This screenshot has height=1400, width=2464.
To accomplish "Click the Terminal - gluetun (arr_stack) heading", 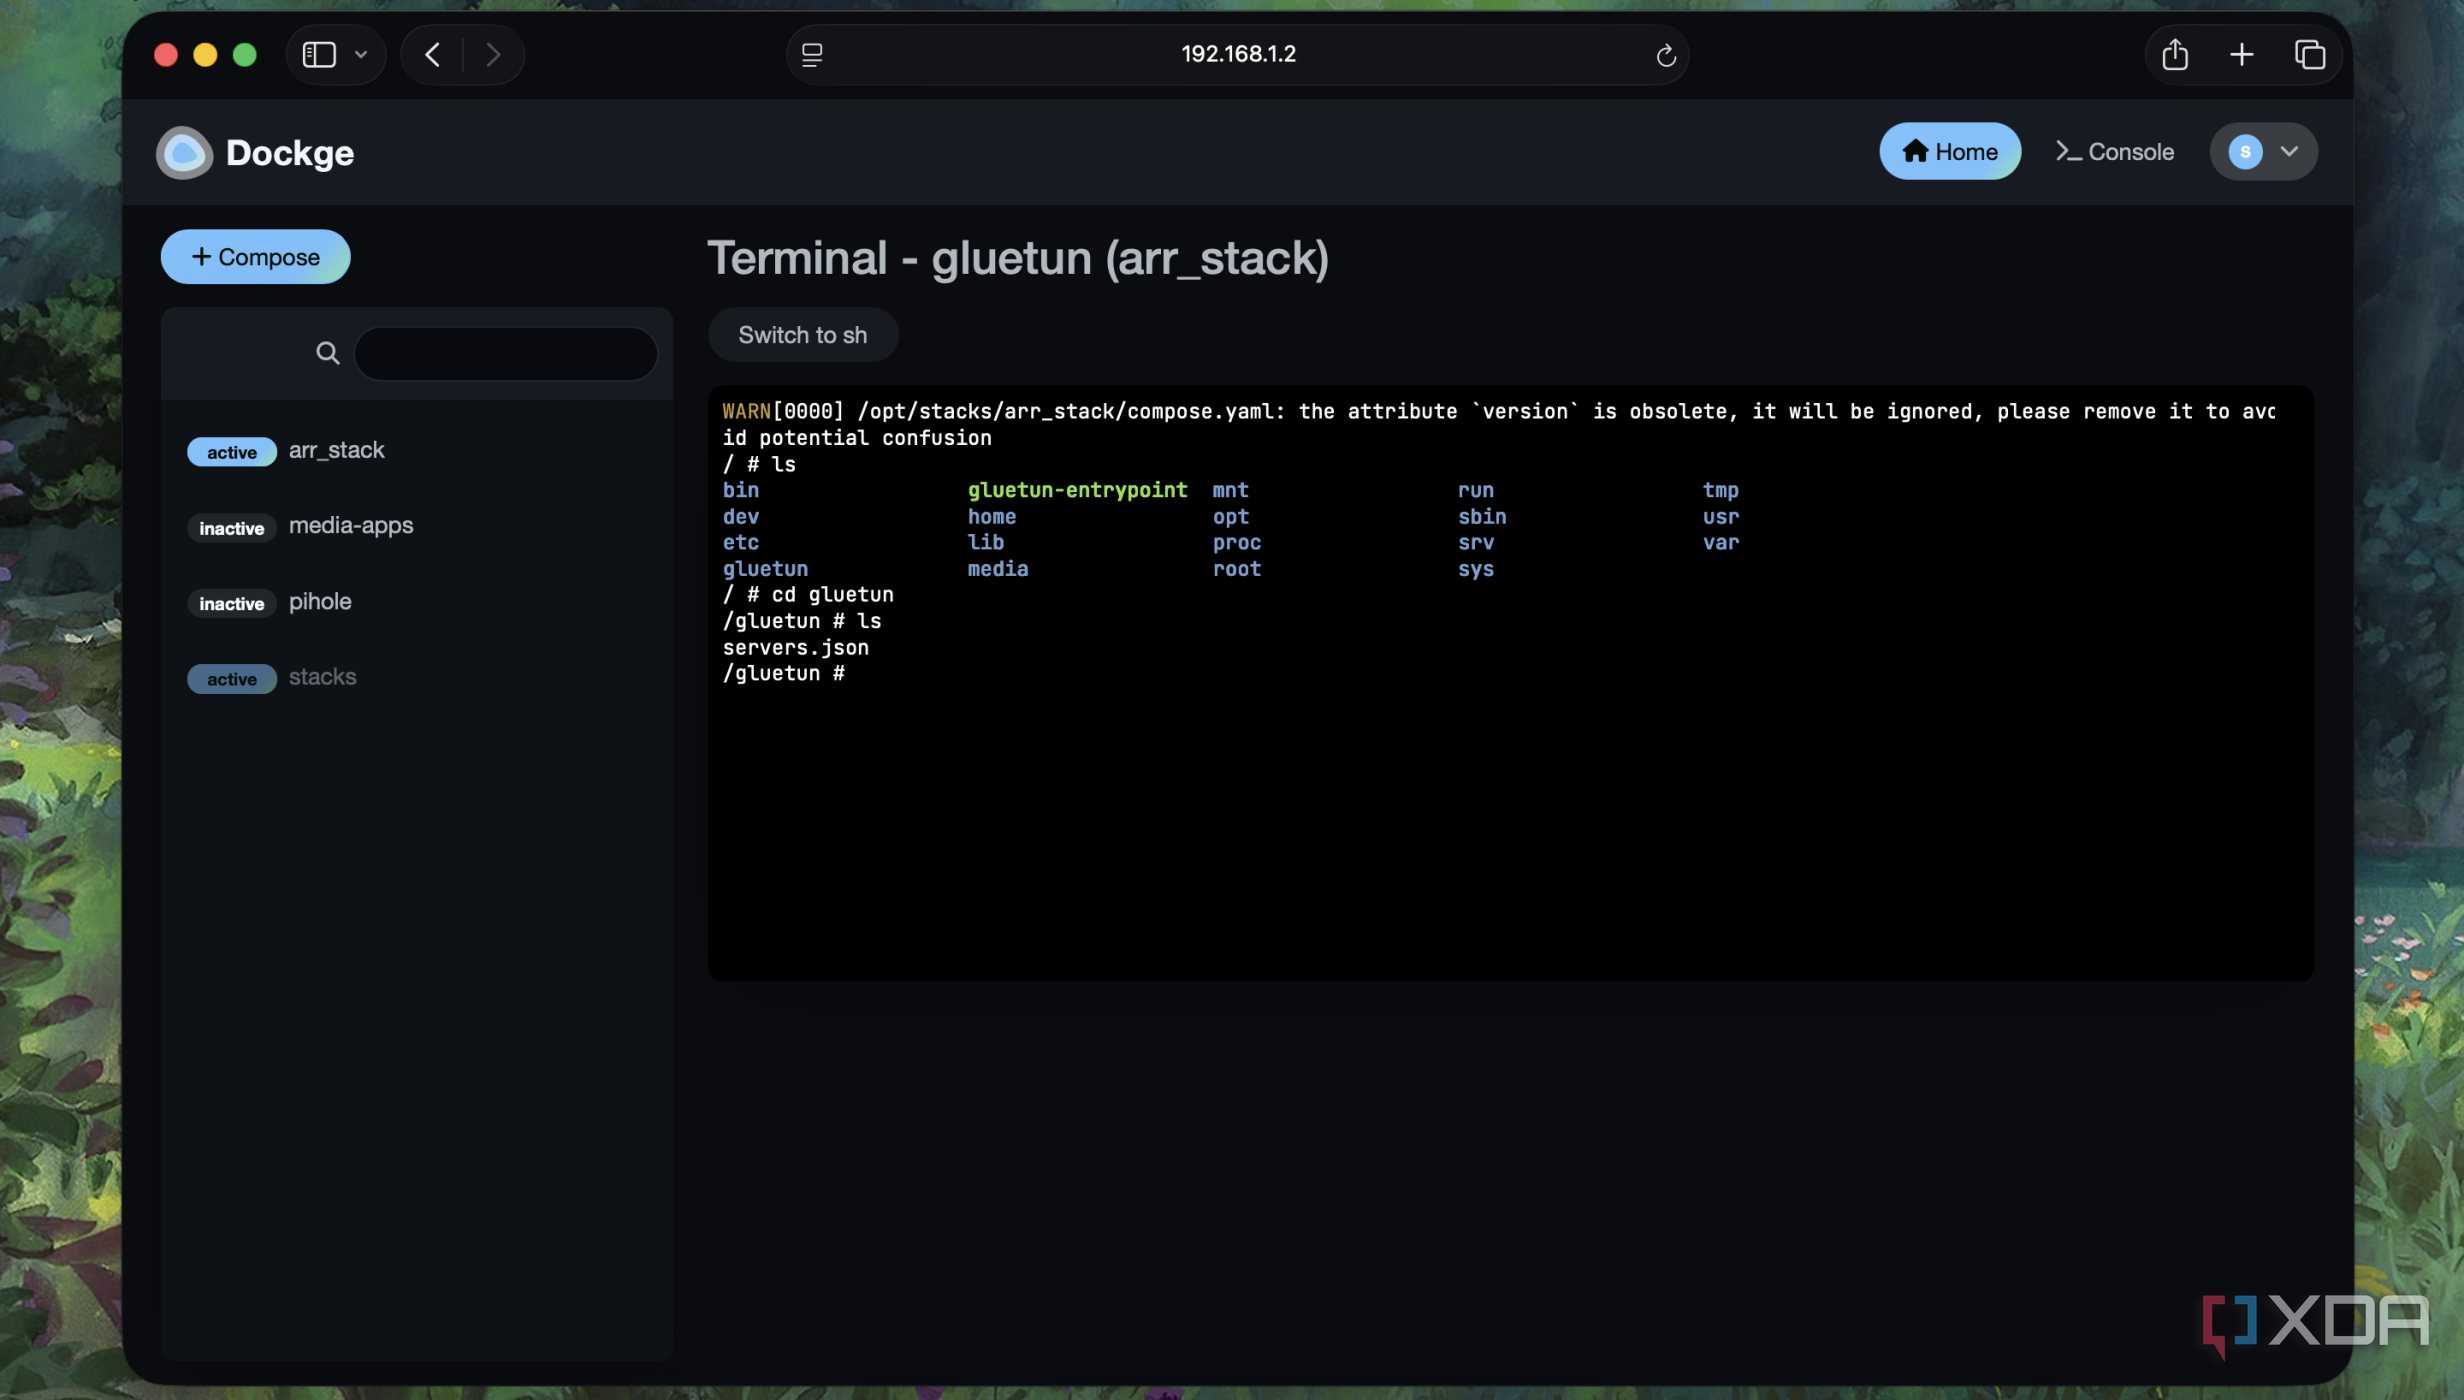I will pos(1018,258).
